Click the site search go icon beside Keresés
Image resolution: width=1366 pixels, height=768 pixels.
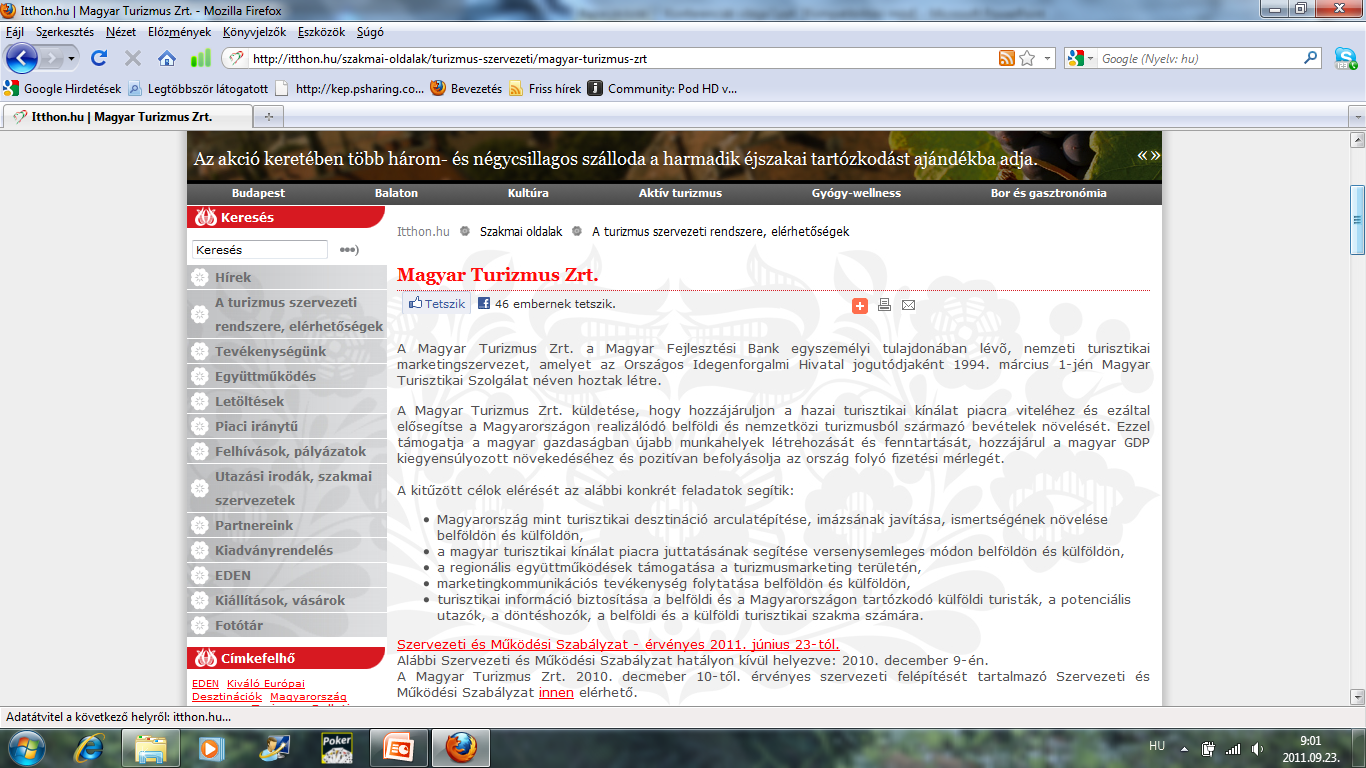click(x=349, y=250)
